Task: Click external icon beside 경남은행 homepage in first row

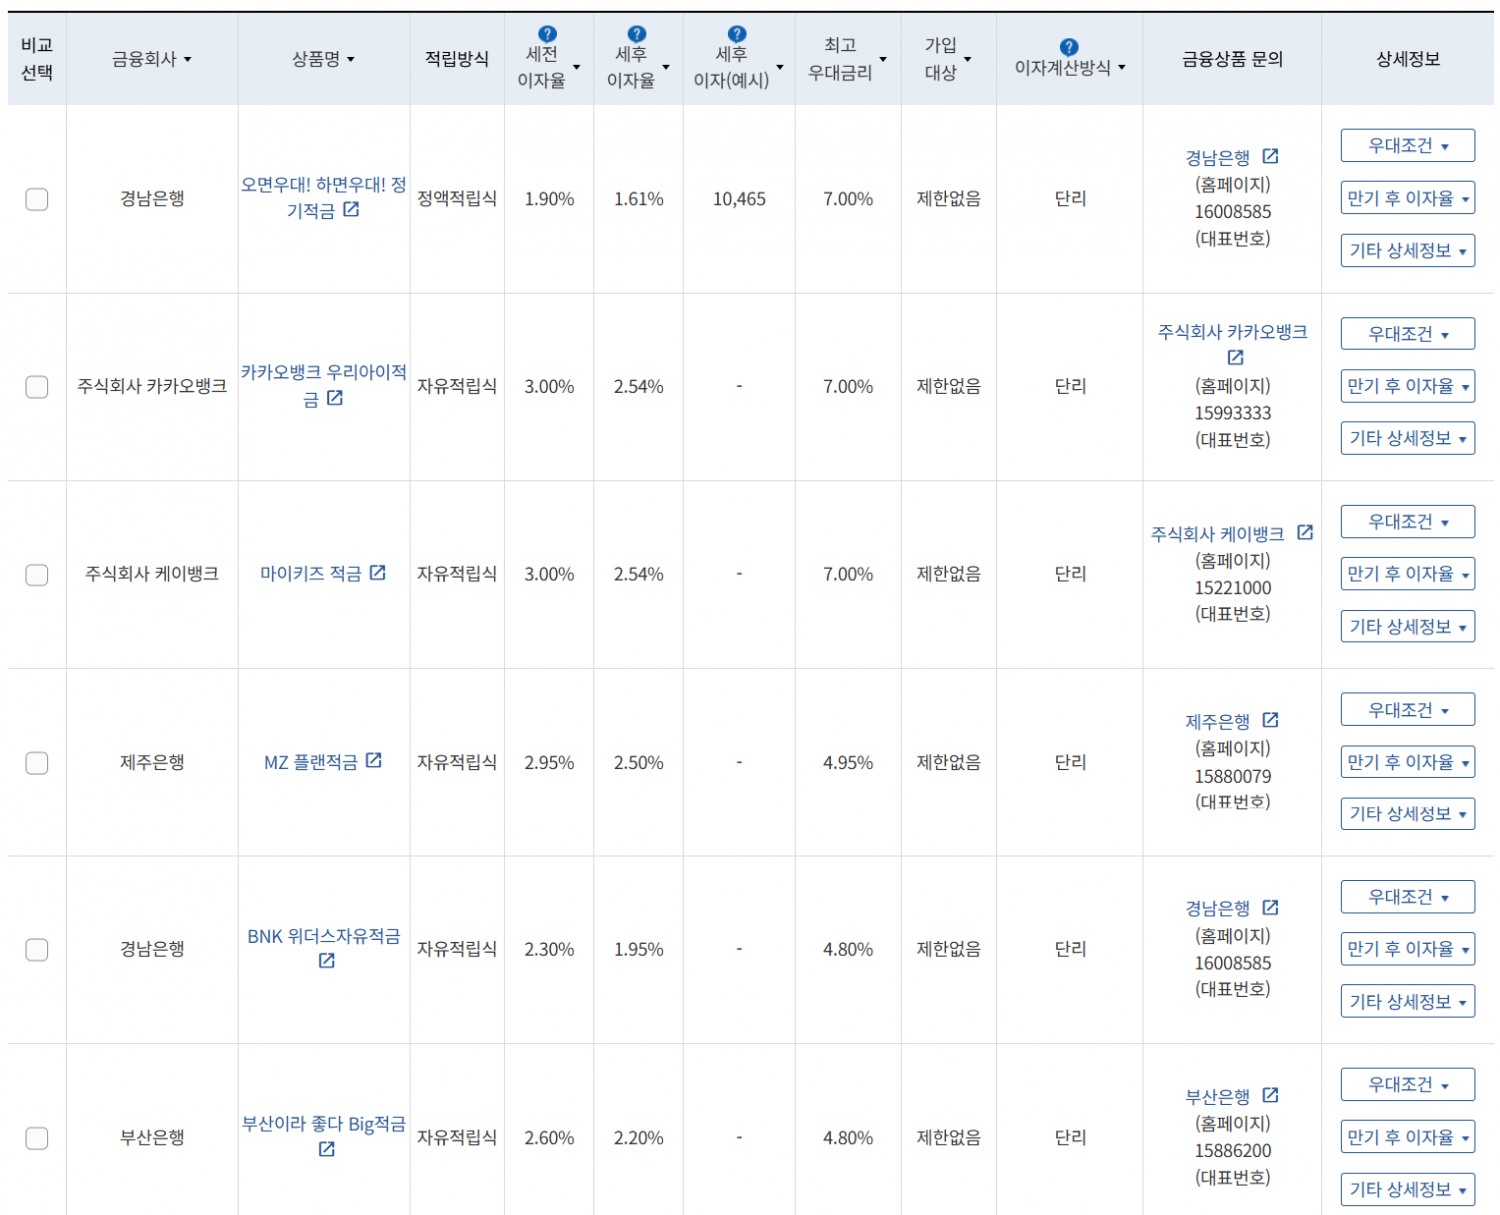Action: tap(1270, 157)
